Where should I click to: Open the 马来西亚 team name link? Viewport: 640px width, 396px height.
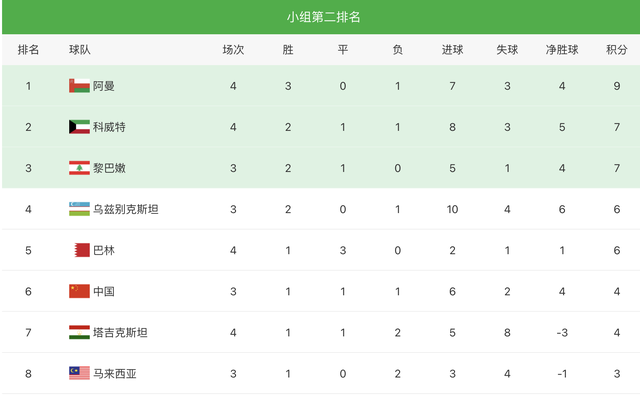[115, 374]
